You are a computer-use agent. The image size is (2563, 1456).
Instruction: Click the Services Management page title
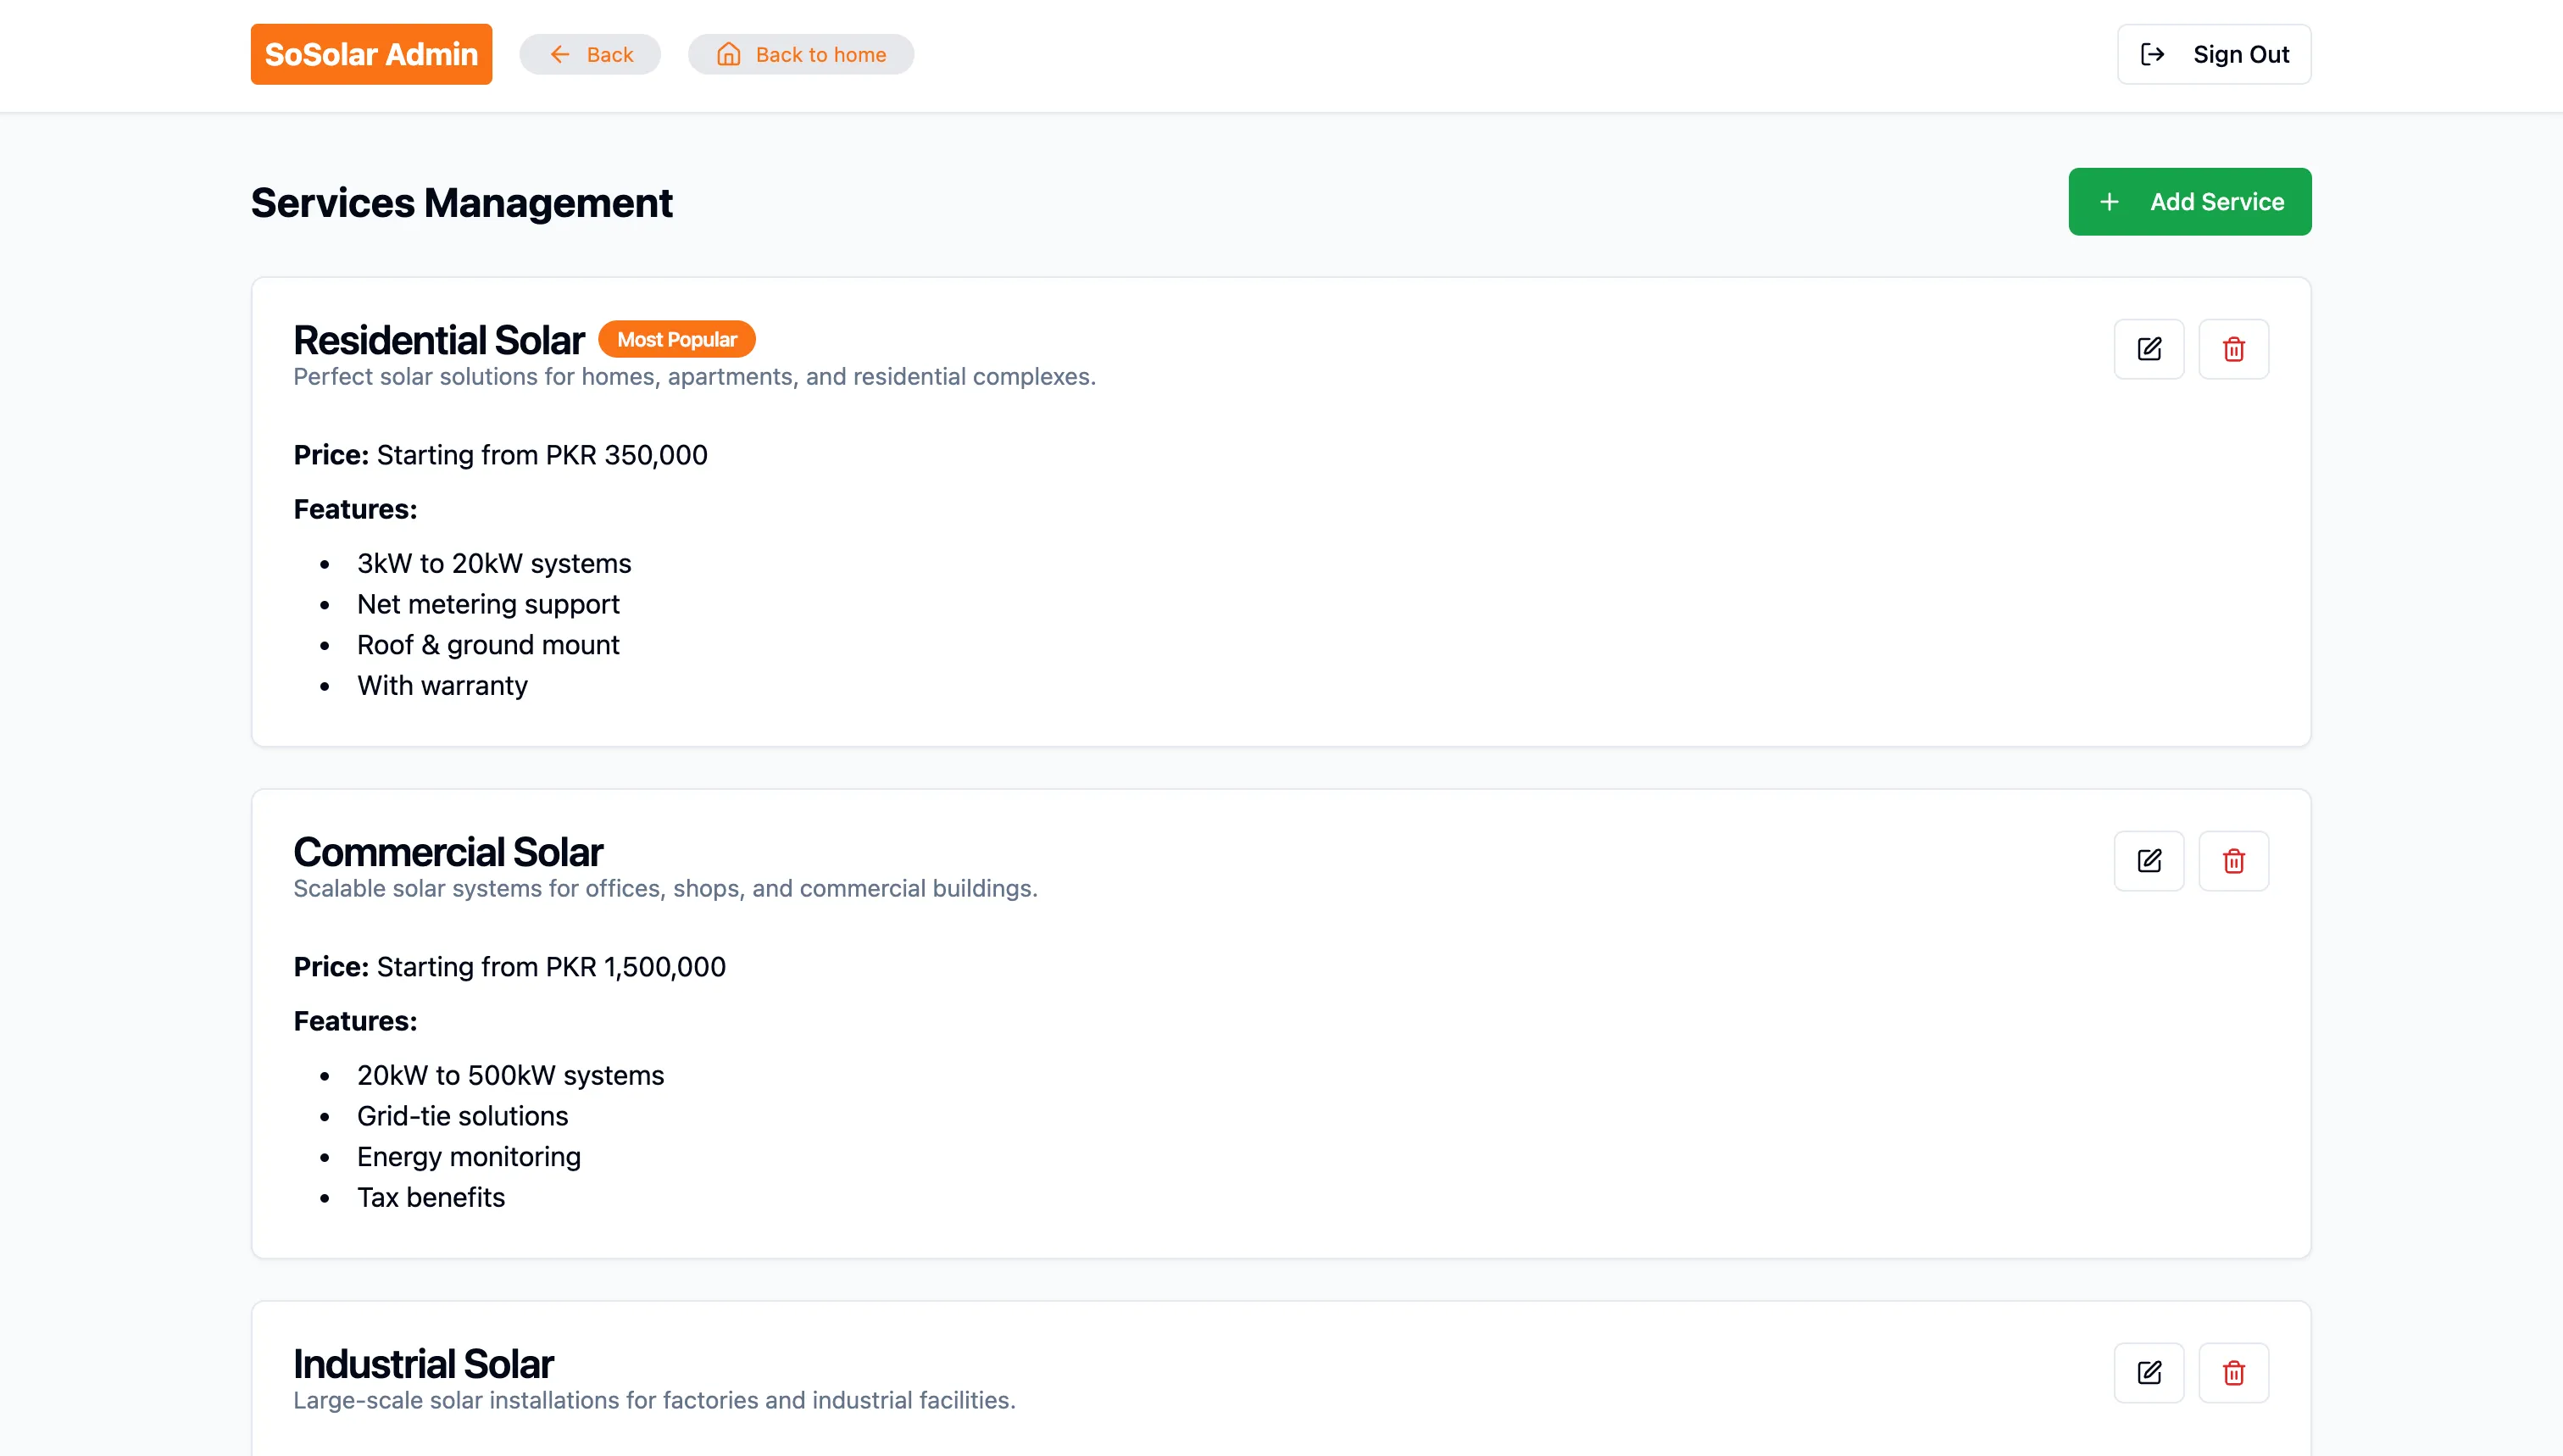coord(461,203)
